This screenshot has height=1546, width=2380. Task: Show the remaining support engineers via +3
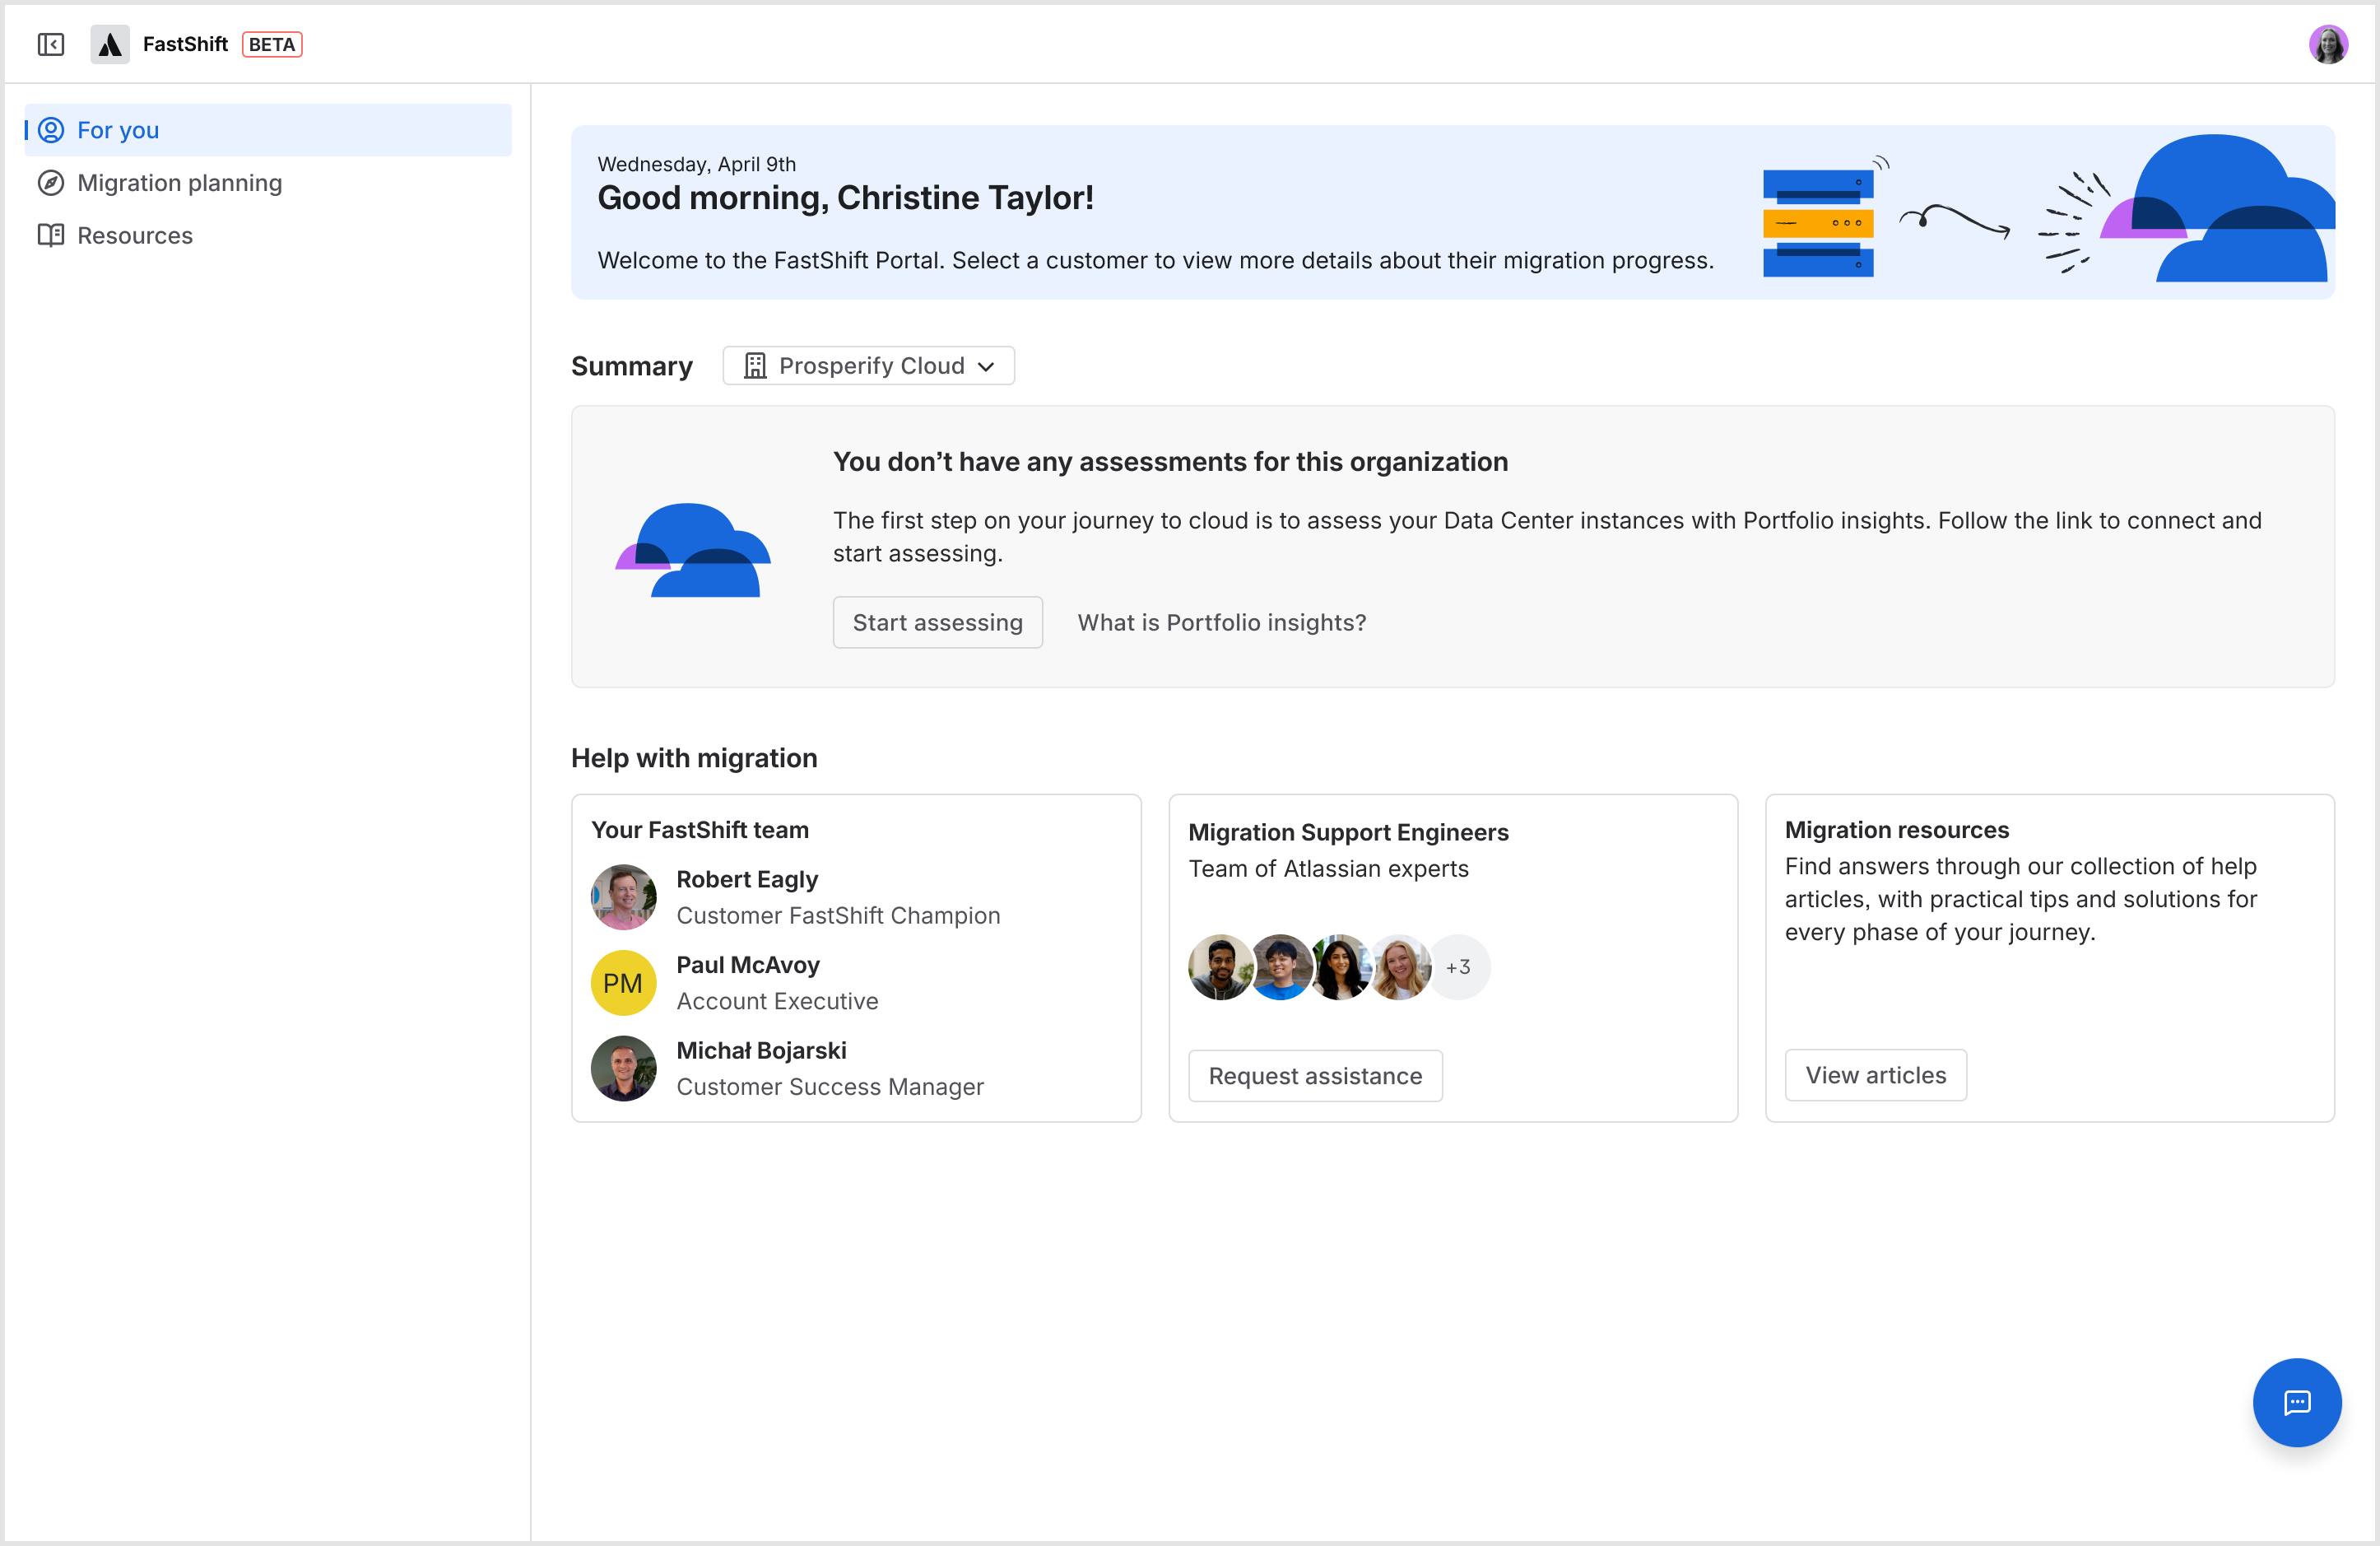point(1459,966)
